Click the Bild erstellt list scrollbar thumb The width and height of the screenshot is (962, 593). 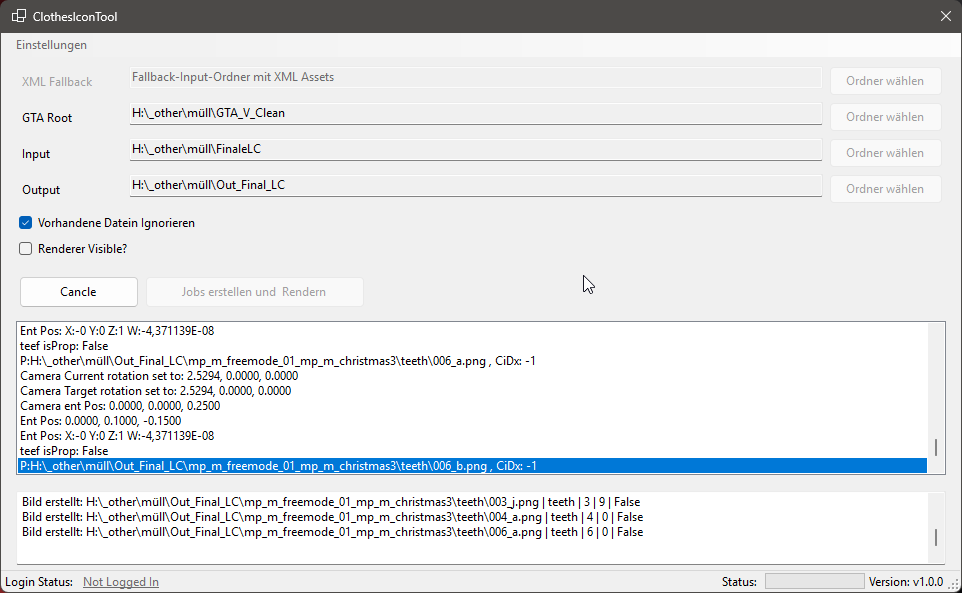click(936, 537)
